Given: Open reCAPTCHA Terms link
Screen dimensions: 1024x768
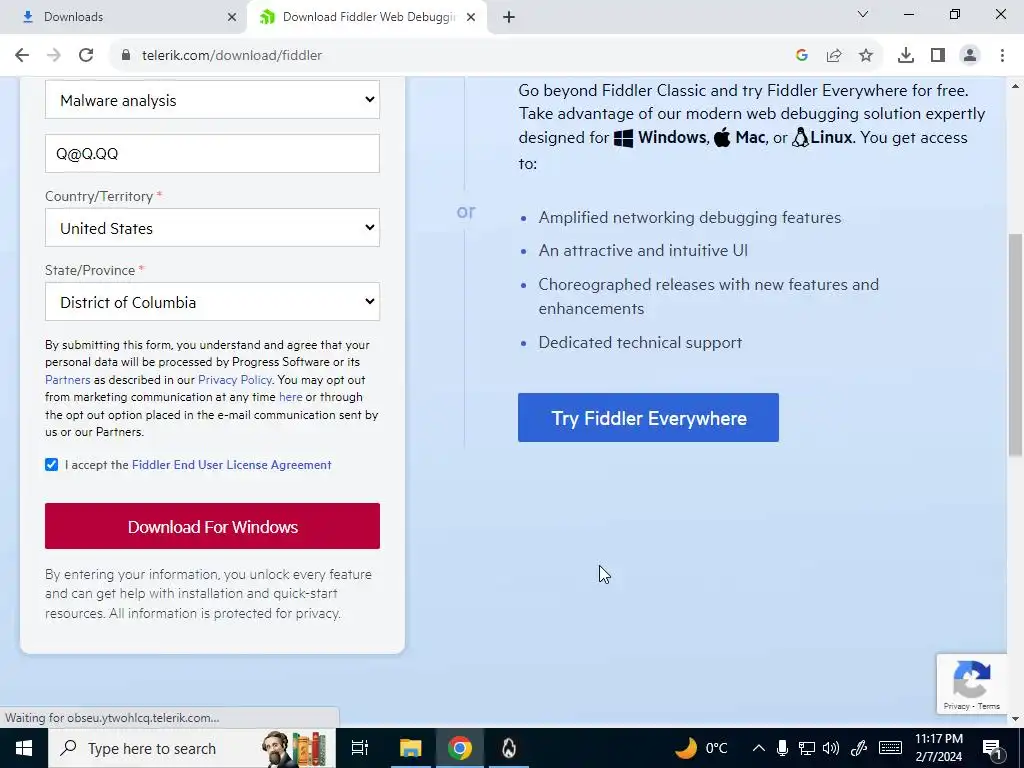Looking at the screenshot, I should point(989,706).
